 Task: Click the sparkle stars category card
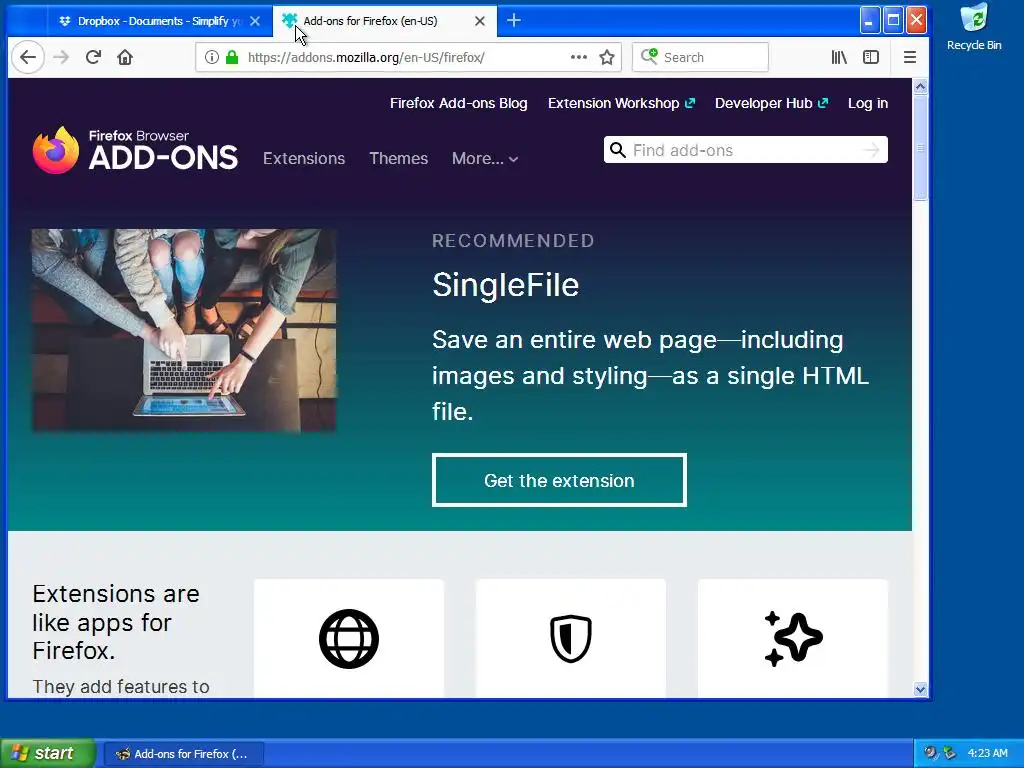click(x=793, y=638)
